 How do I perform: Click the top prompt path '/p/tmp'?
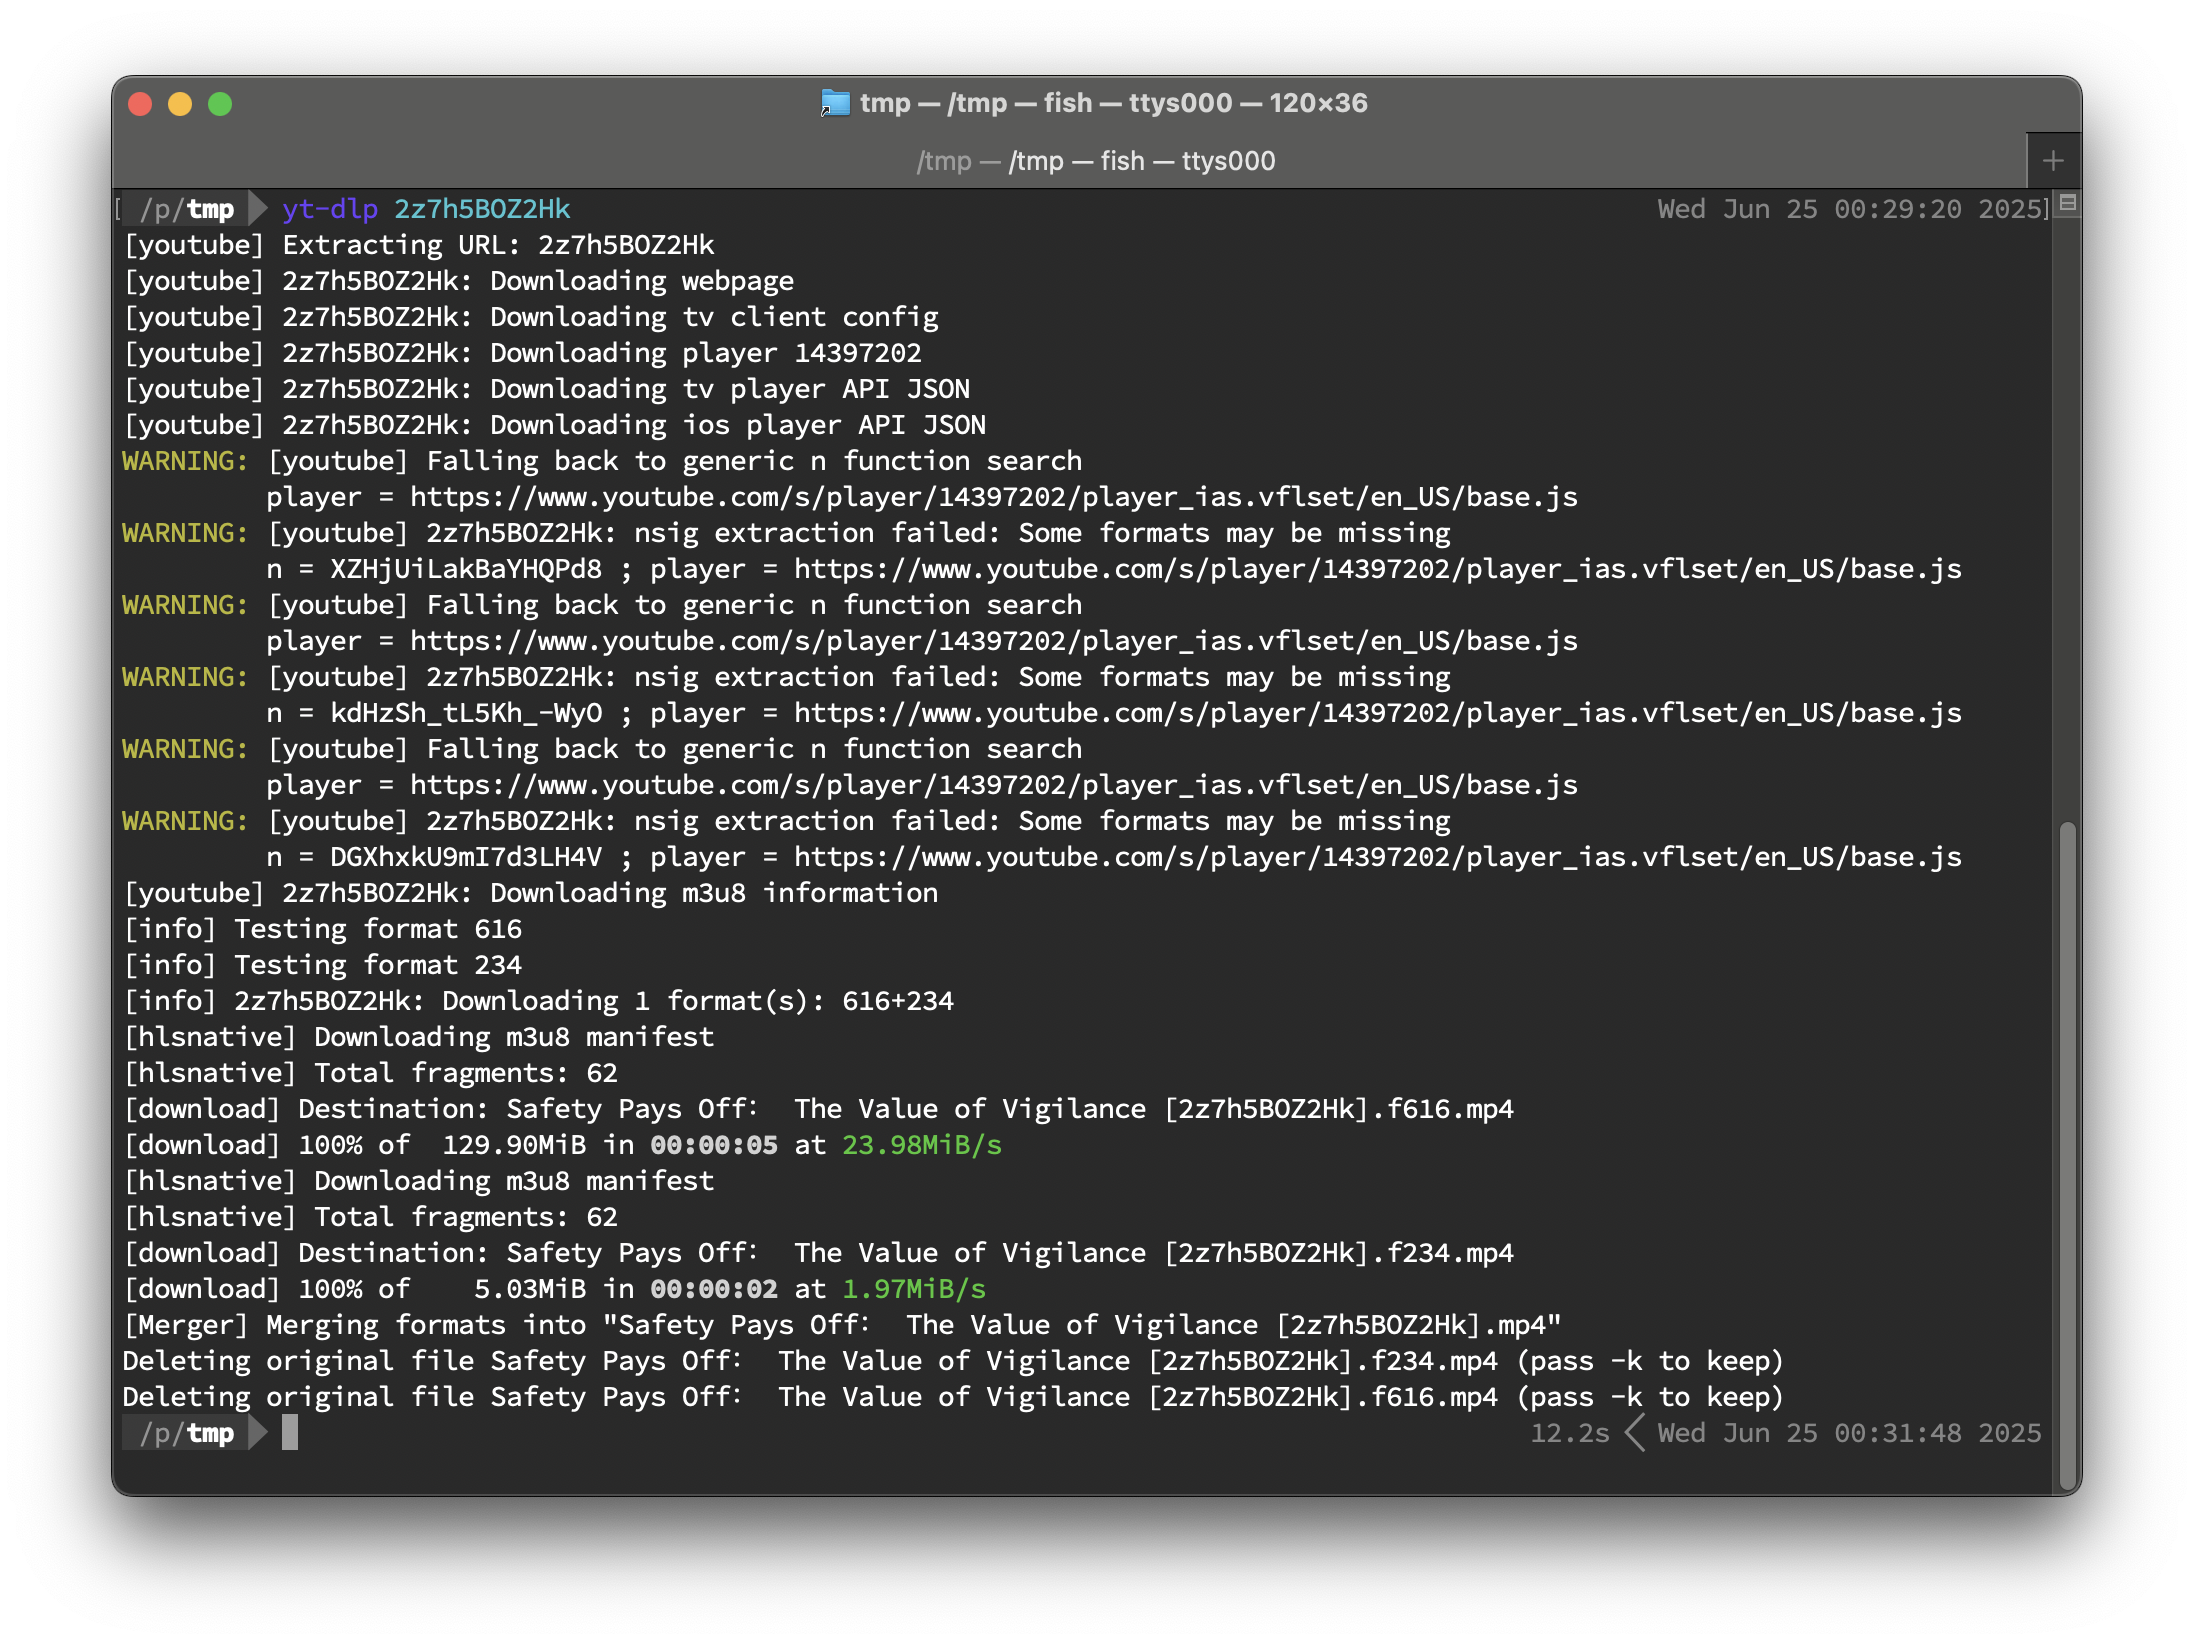click(x=187, y=209)
